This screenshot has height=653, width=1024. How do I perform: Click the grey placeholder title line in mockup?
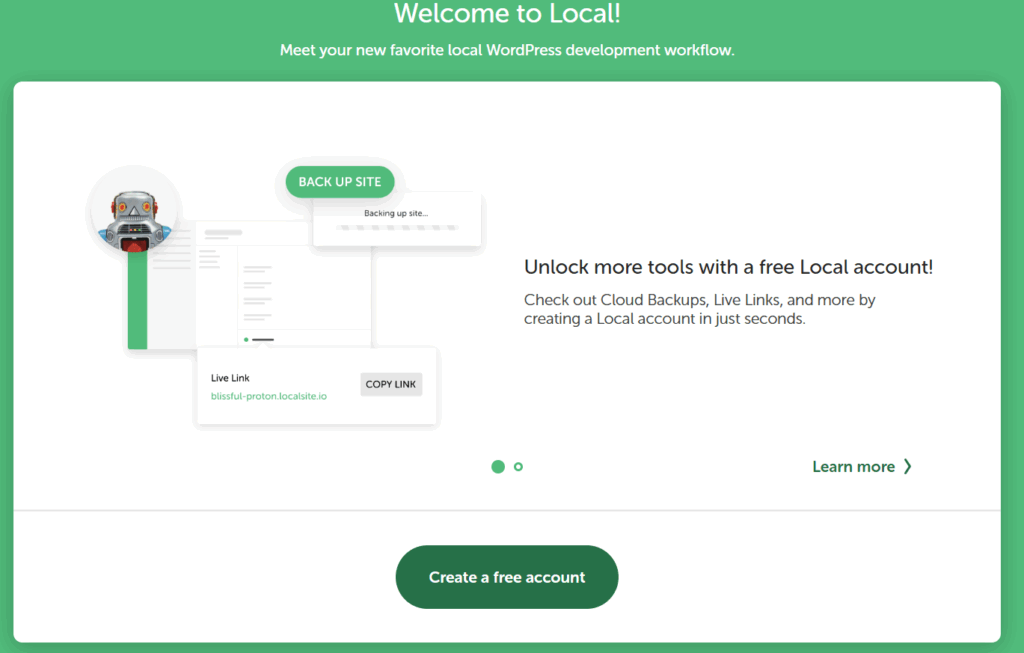(223, 233)
